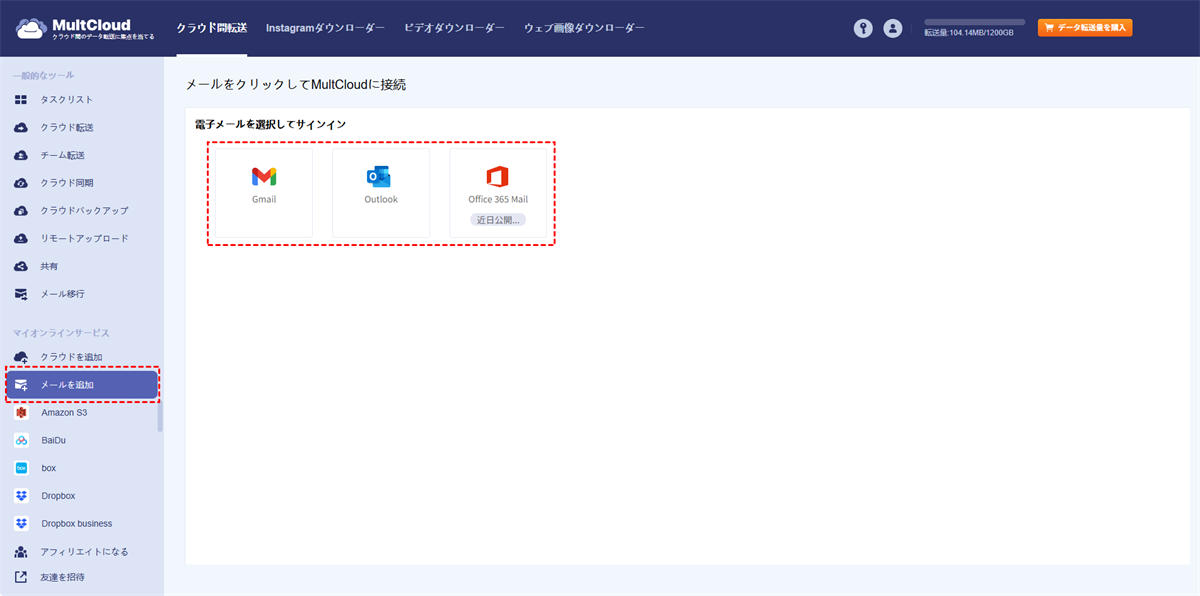Screen dimensions: 1200x596
Task: Click the box label in the sidebar
Action: 48,468
